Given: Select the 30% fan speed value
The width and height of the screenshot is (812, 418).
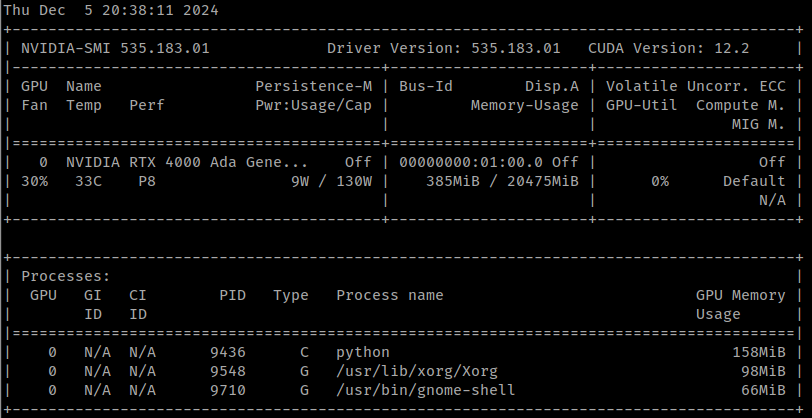Looking at the screenshot, I should coord(33,181).
